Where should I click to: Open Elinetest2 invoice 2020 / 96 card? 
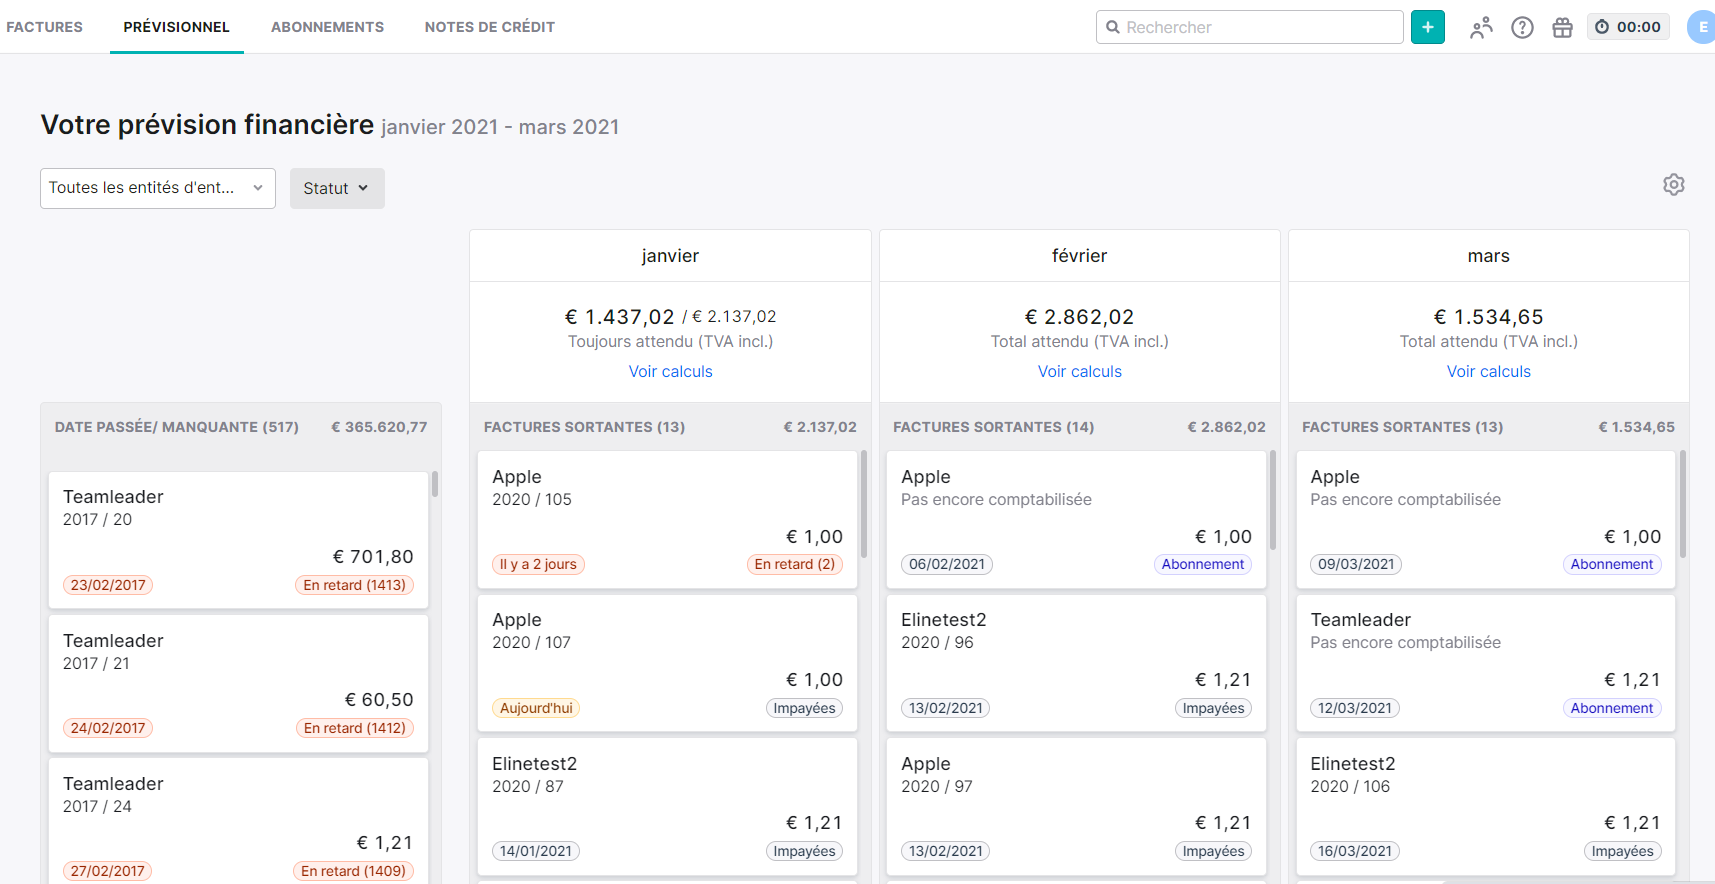[x=1076, y=663]
